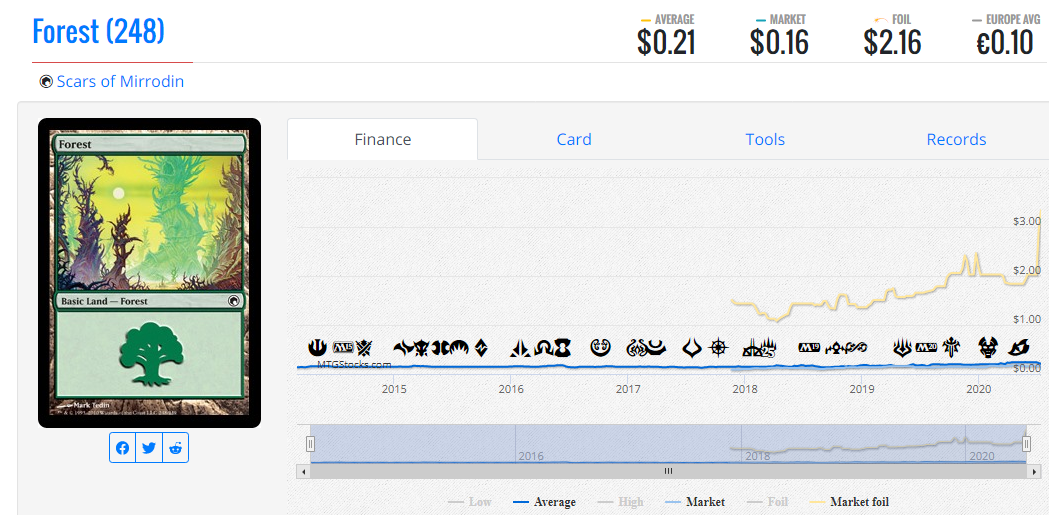The height and width of the screenshot is (515, 1049).
Task: Click the first set marker left of M15
Action: pyautogui.click(x=317, y=347)
